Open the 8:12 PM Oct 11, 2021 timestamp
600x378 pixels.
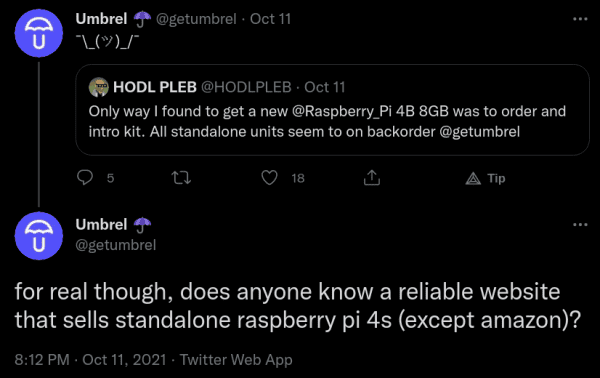click(91, 360)
